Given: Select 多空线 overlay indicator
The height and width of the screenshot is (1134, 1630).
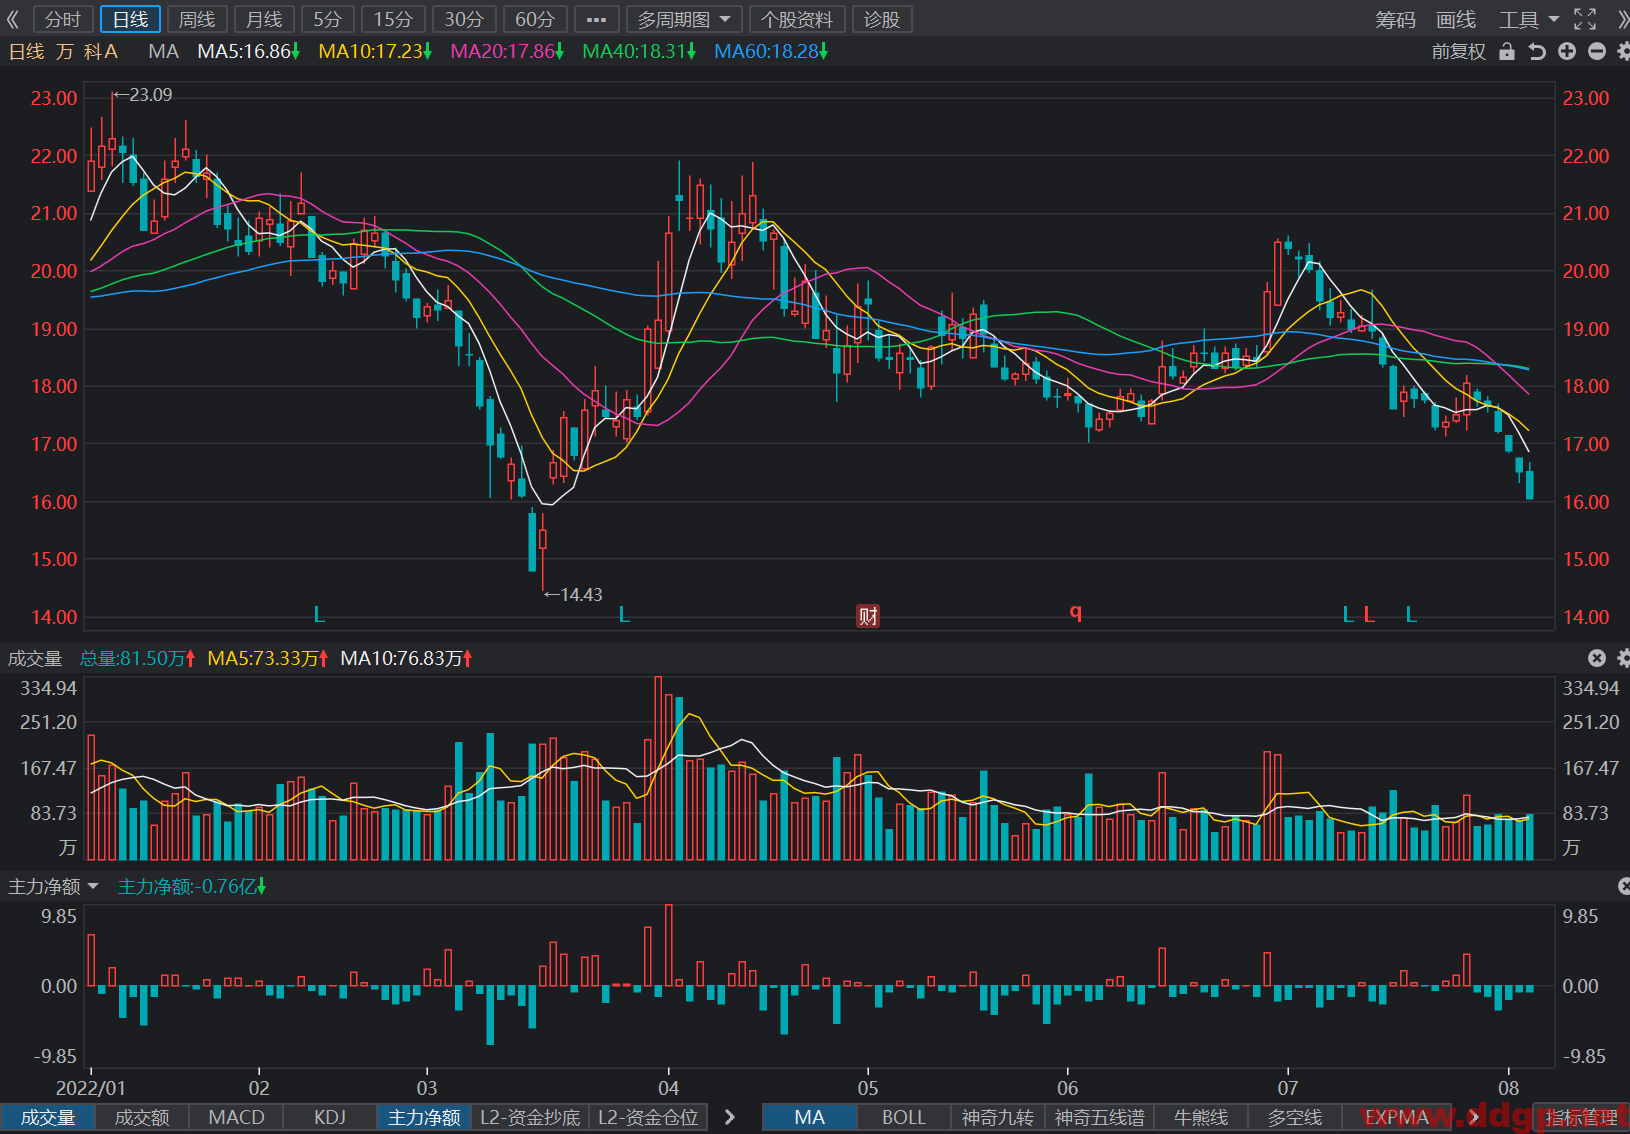Looking at the screenshot, I should pos(1295,1117).
